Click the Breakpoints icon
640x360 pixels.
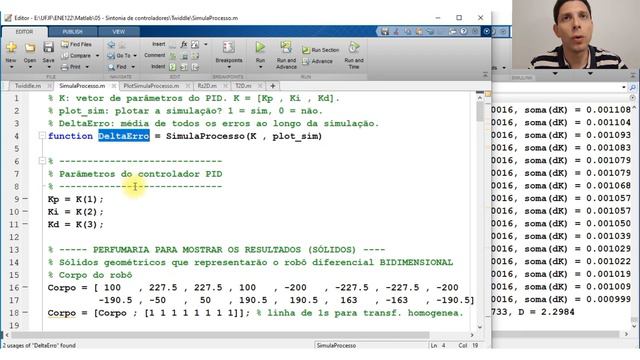pyautogui.click(x=229, y=47)
